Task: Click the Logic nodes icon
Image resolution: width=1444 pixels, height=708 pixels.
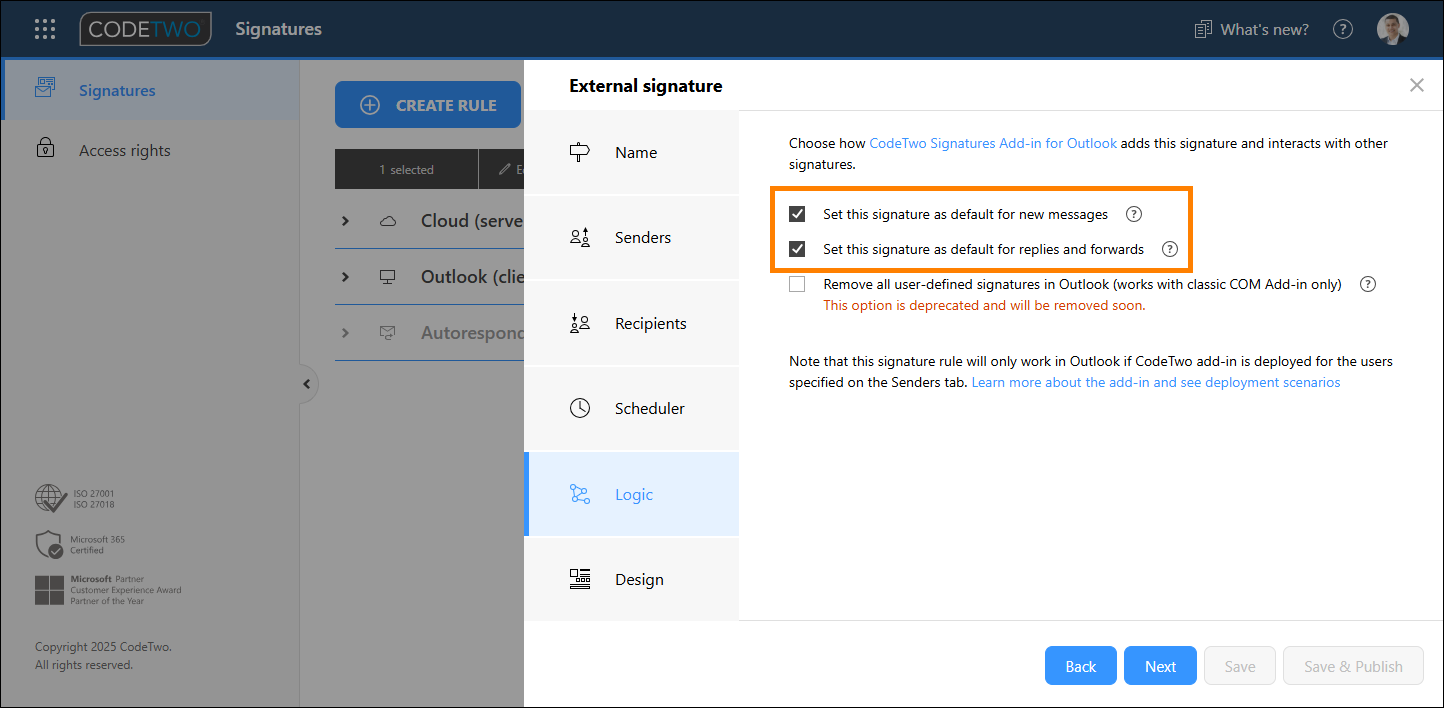Action: click(x=580, y=494)
